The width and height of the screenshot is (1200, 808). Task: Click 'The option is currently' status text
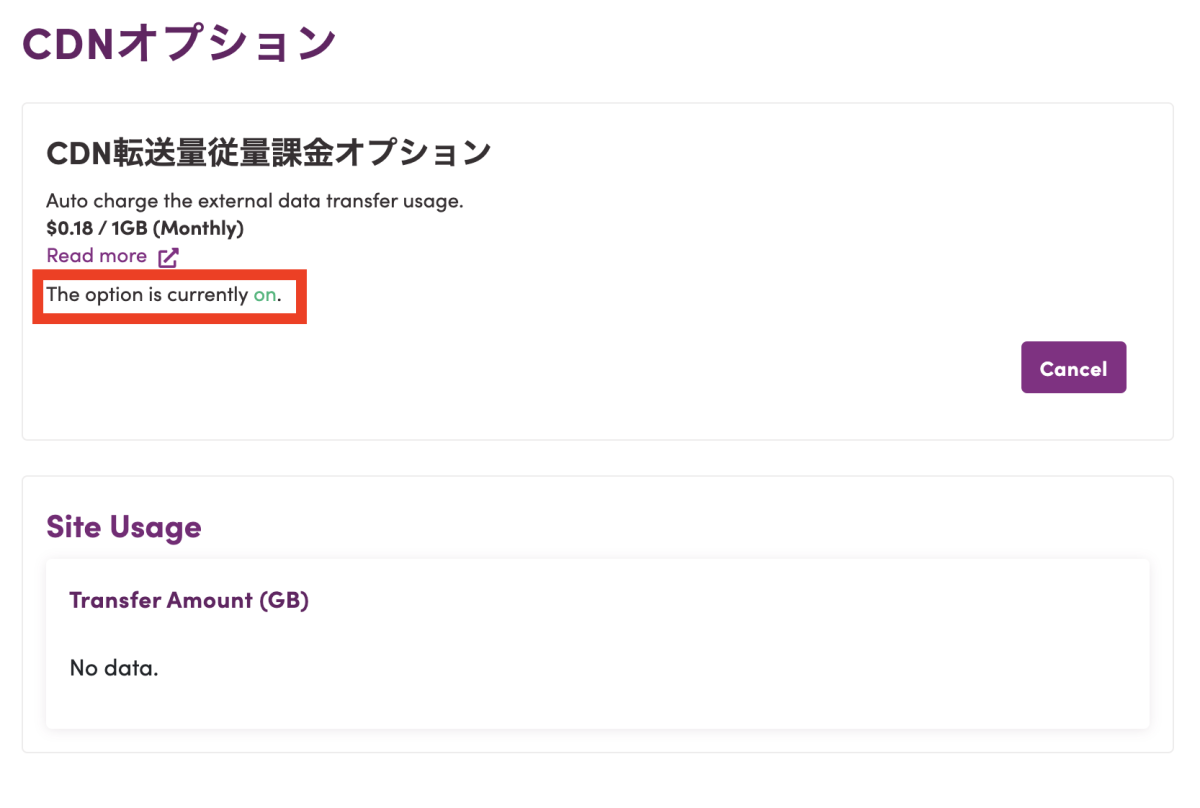(x=147, y=295)
